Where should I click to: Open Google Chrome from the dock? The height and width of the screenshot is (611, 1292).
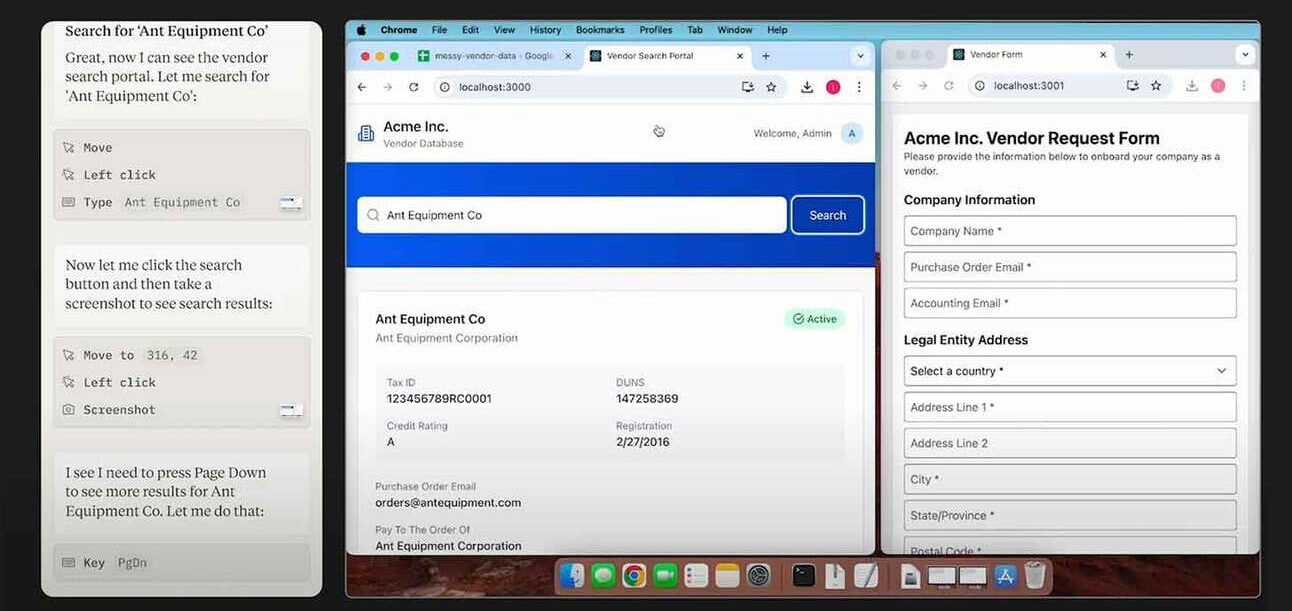click(634, 575)
